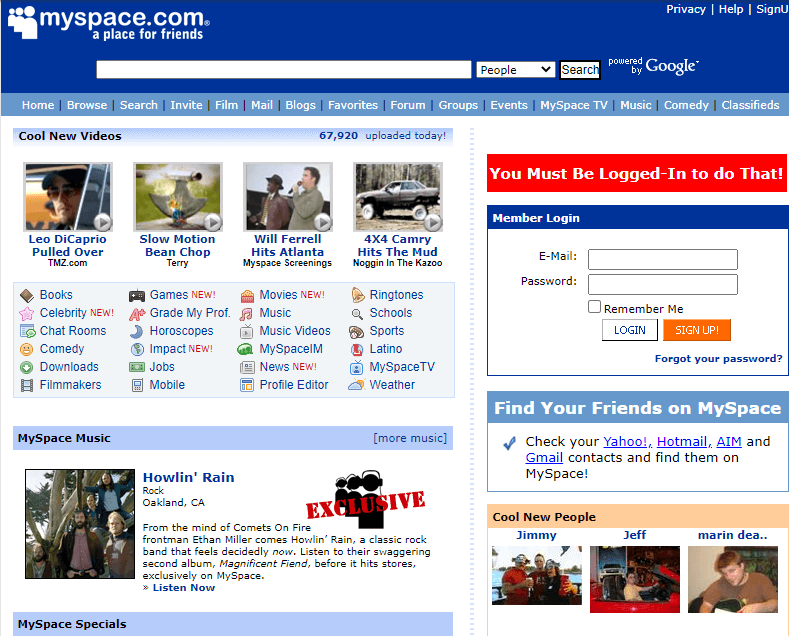Click the Grade My Prof A+ icon
This screenshot has height=636, width=789.
[137, 313]
